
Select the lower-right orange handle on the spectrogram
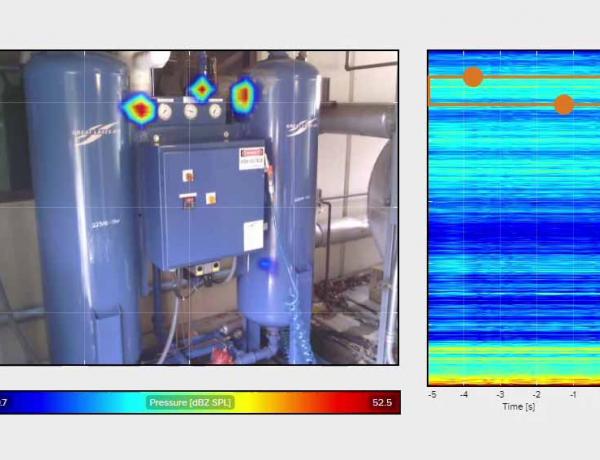(564, 104)
